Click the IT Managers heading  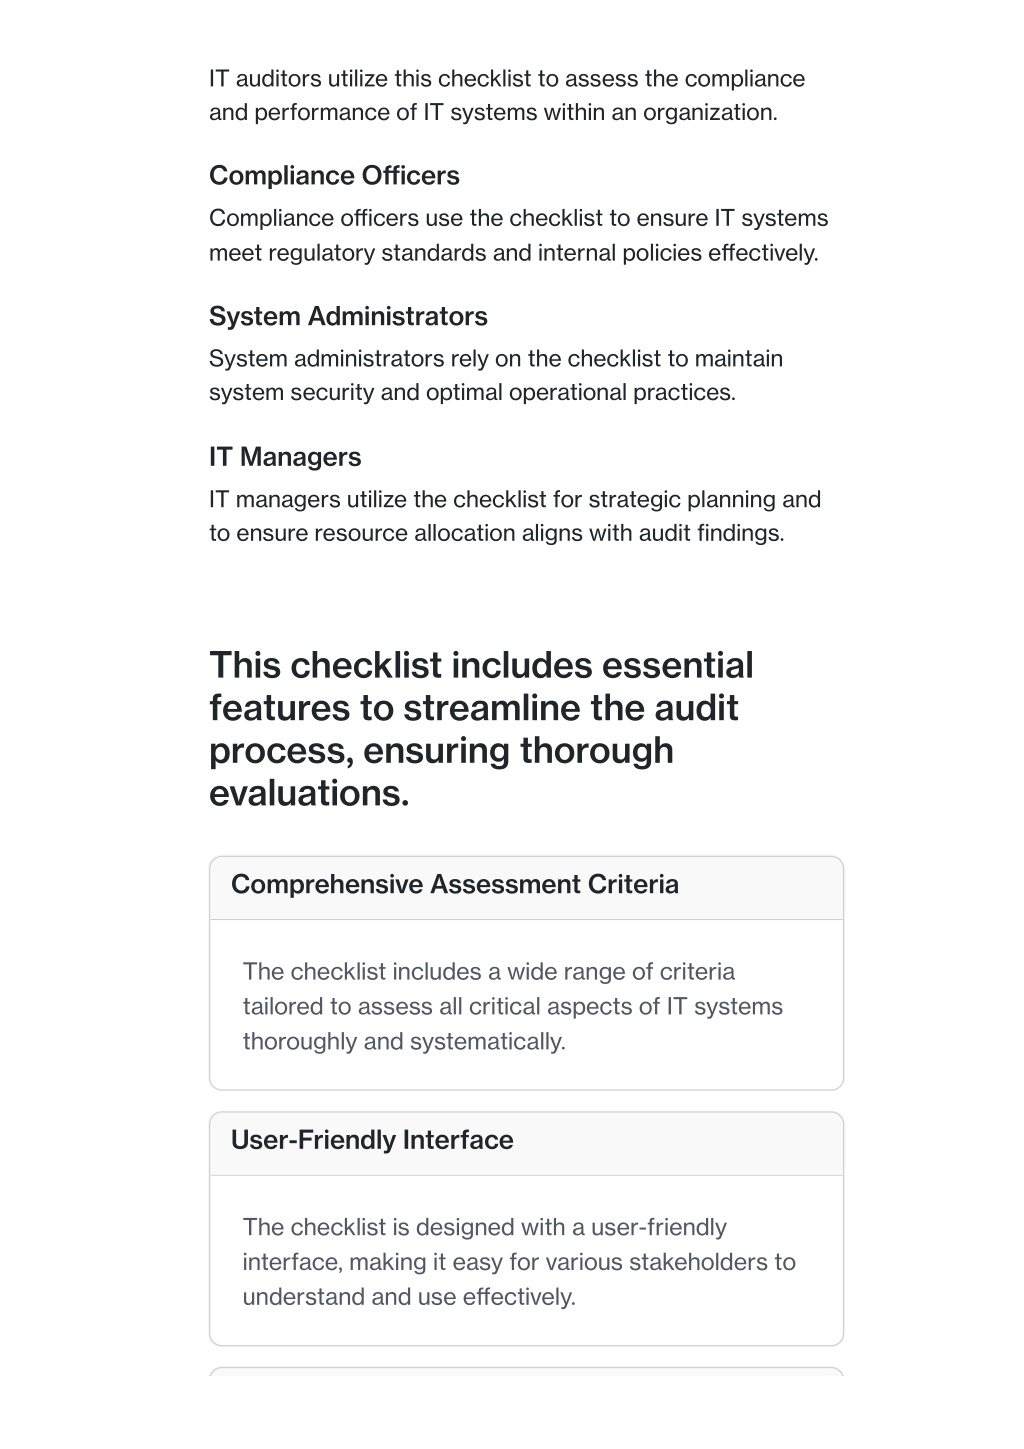(285, 457)
